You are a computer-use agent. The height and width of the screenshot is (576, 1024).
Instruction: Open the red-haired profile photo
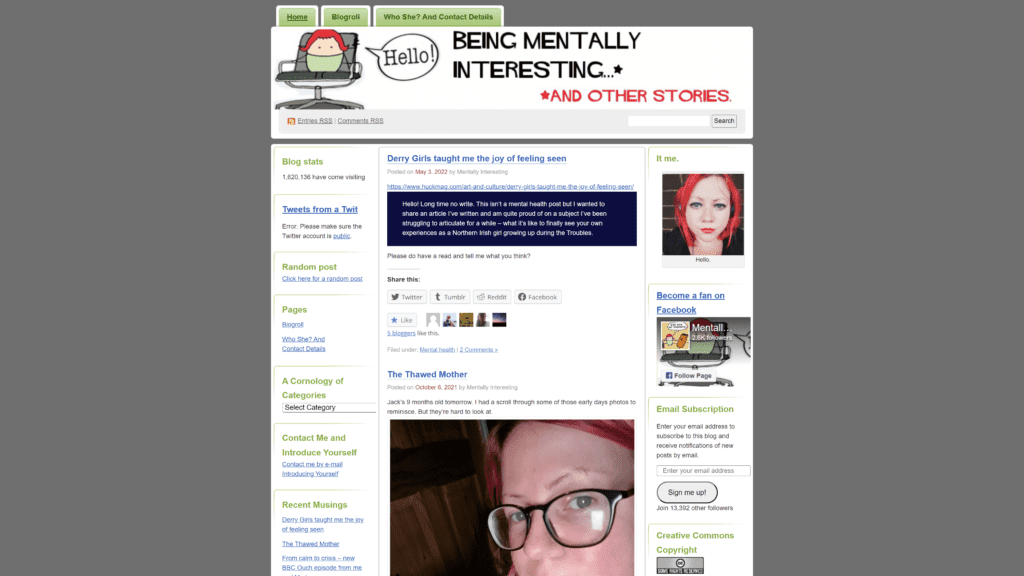pos(703,214)
